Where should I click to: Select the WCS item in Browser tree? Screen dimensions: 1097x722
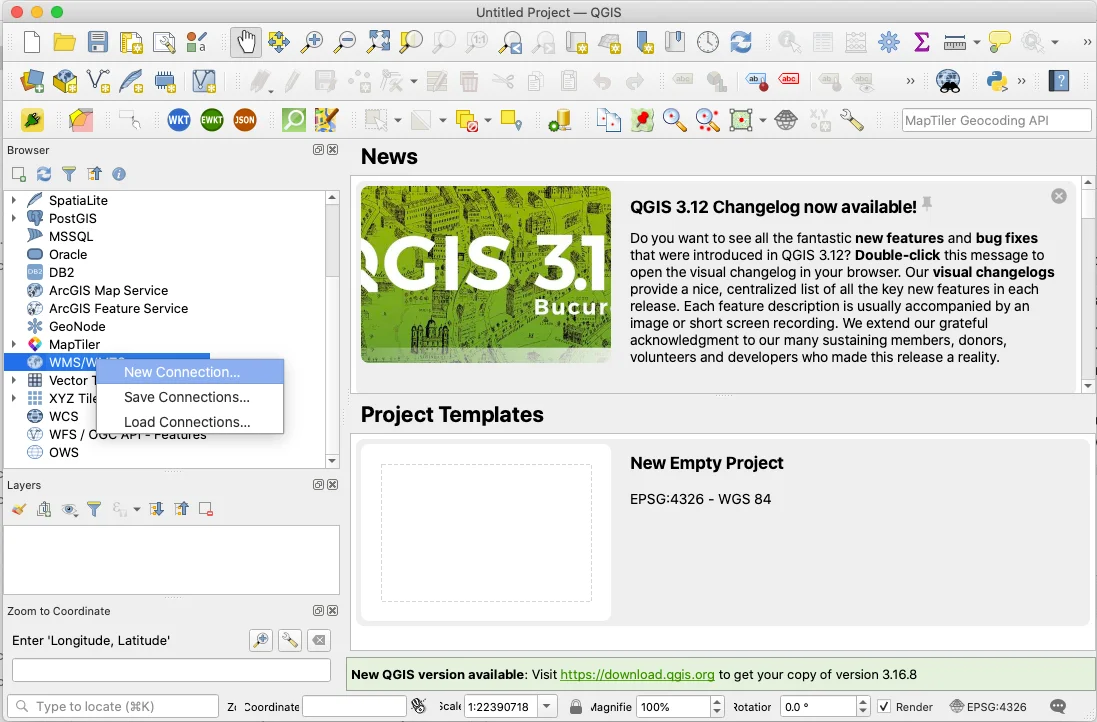click(x=64, y=416)
